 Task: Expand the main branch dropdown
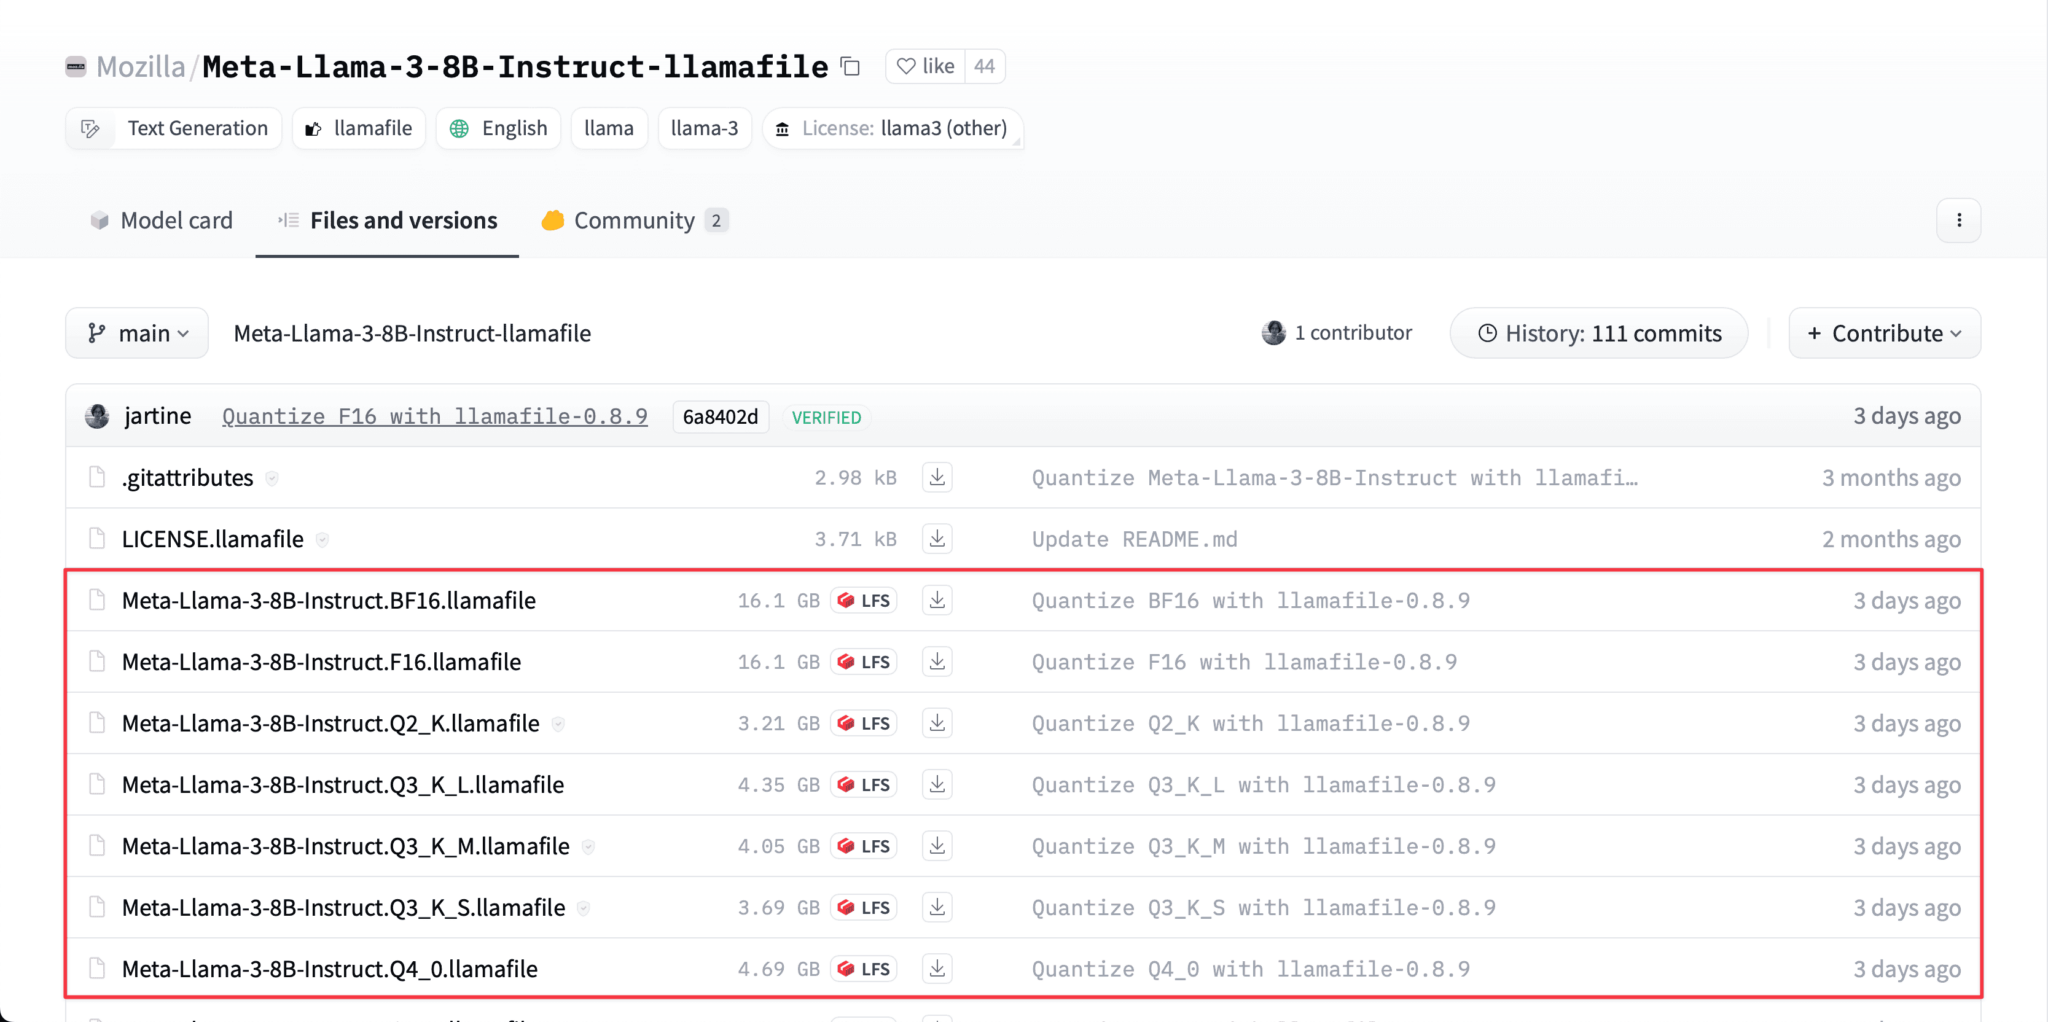[137, 334]
